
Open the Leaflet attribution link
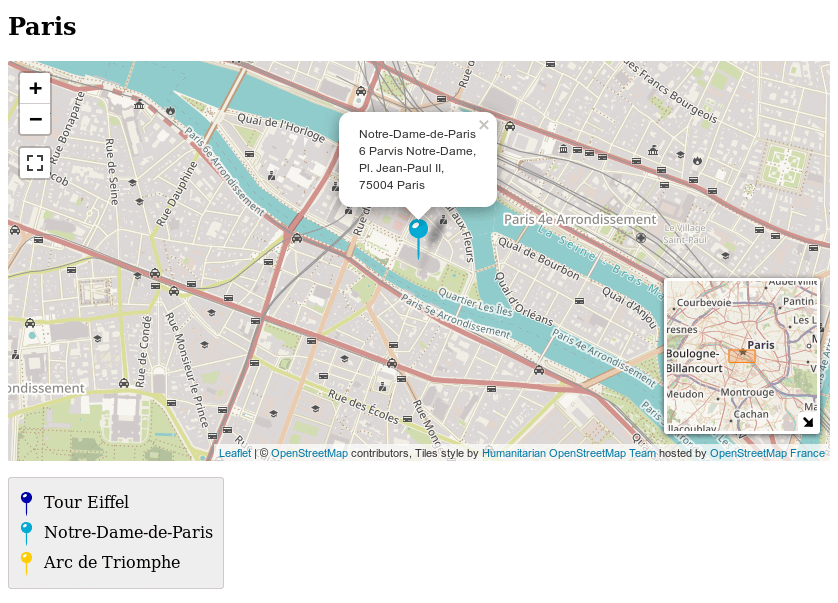[235, 453]
